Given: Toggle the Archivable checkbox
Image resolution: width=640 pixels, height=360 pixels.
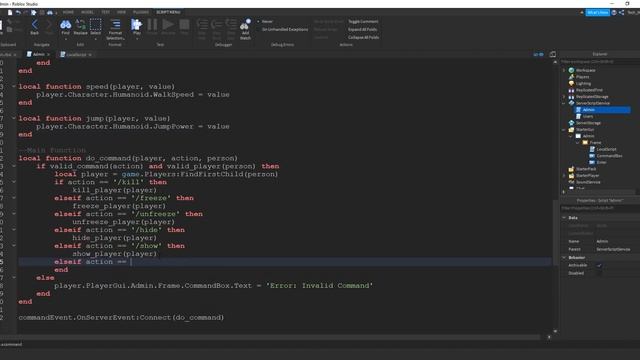Looking at the screenshot, I should [x=599, y=265].
